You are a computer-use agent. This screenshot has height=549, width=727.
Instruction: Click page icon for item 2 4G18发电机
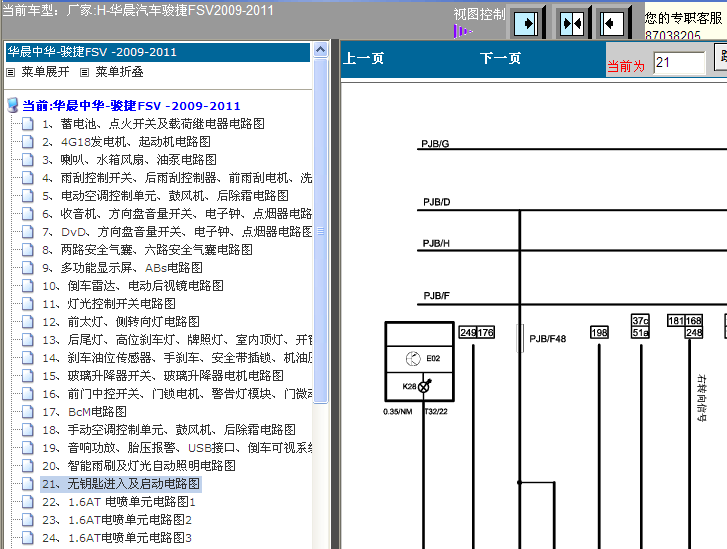point(28,142)
